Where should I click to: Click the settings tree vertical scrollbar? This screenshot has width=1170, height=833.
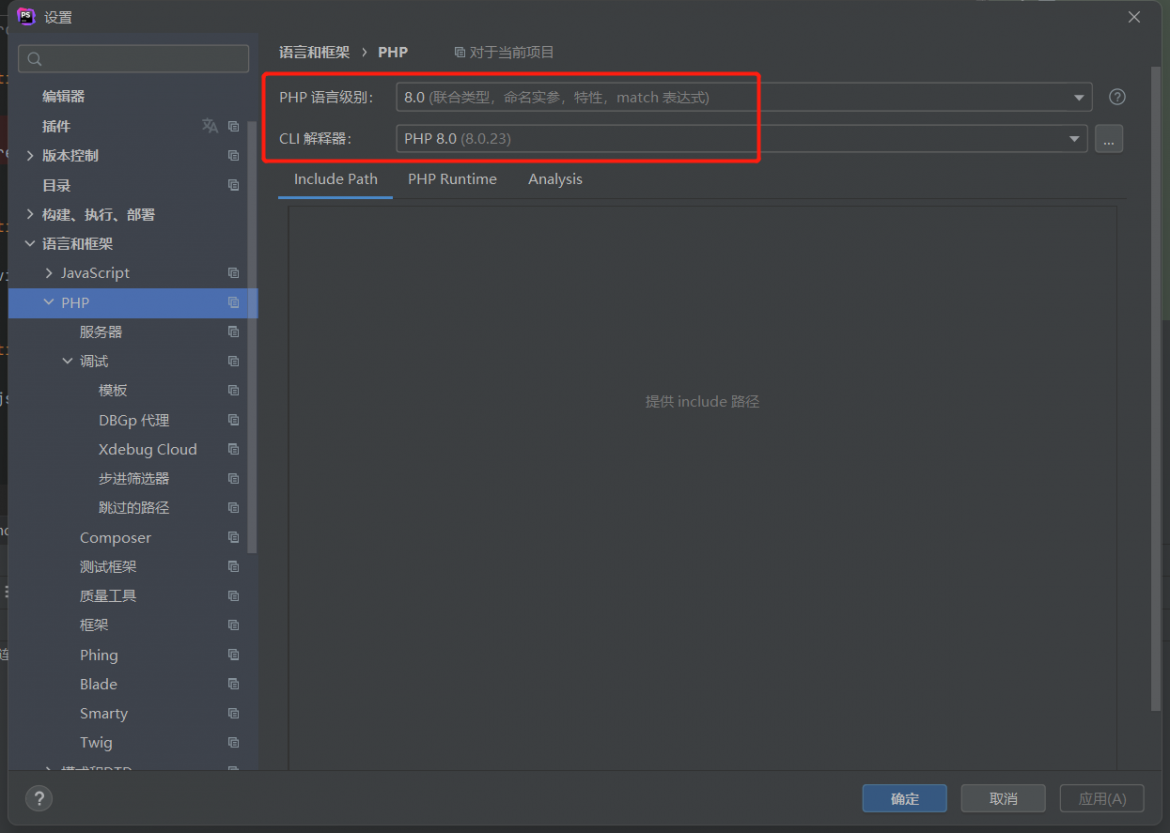click(252, 337)
